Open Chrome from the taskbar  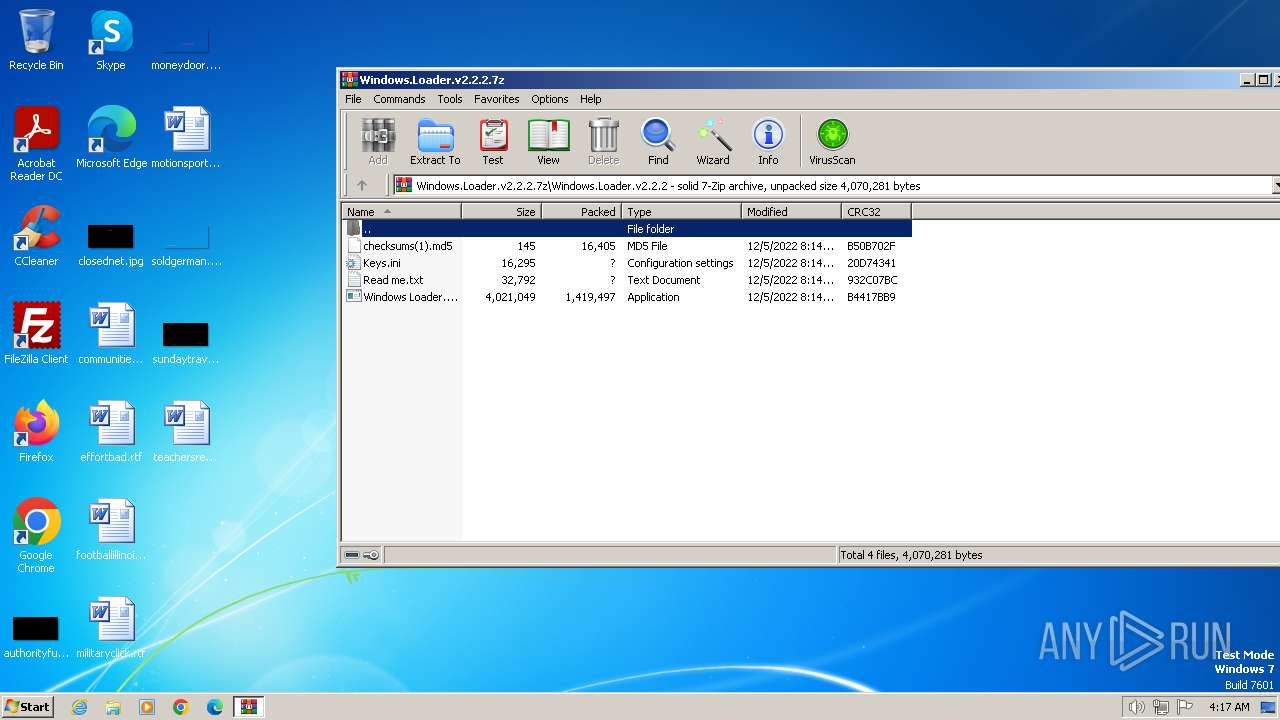(x=181, y=707)
